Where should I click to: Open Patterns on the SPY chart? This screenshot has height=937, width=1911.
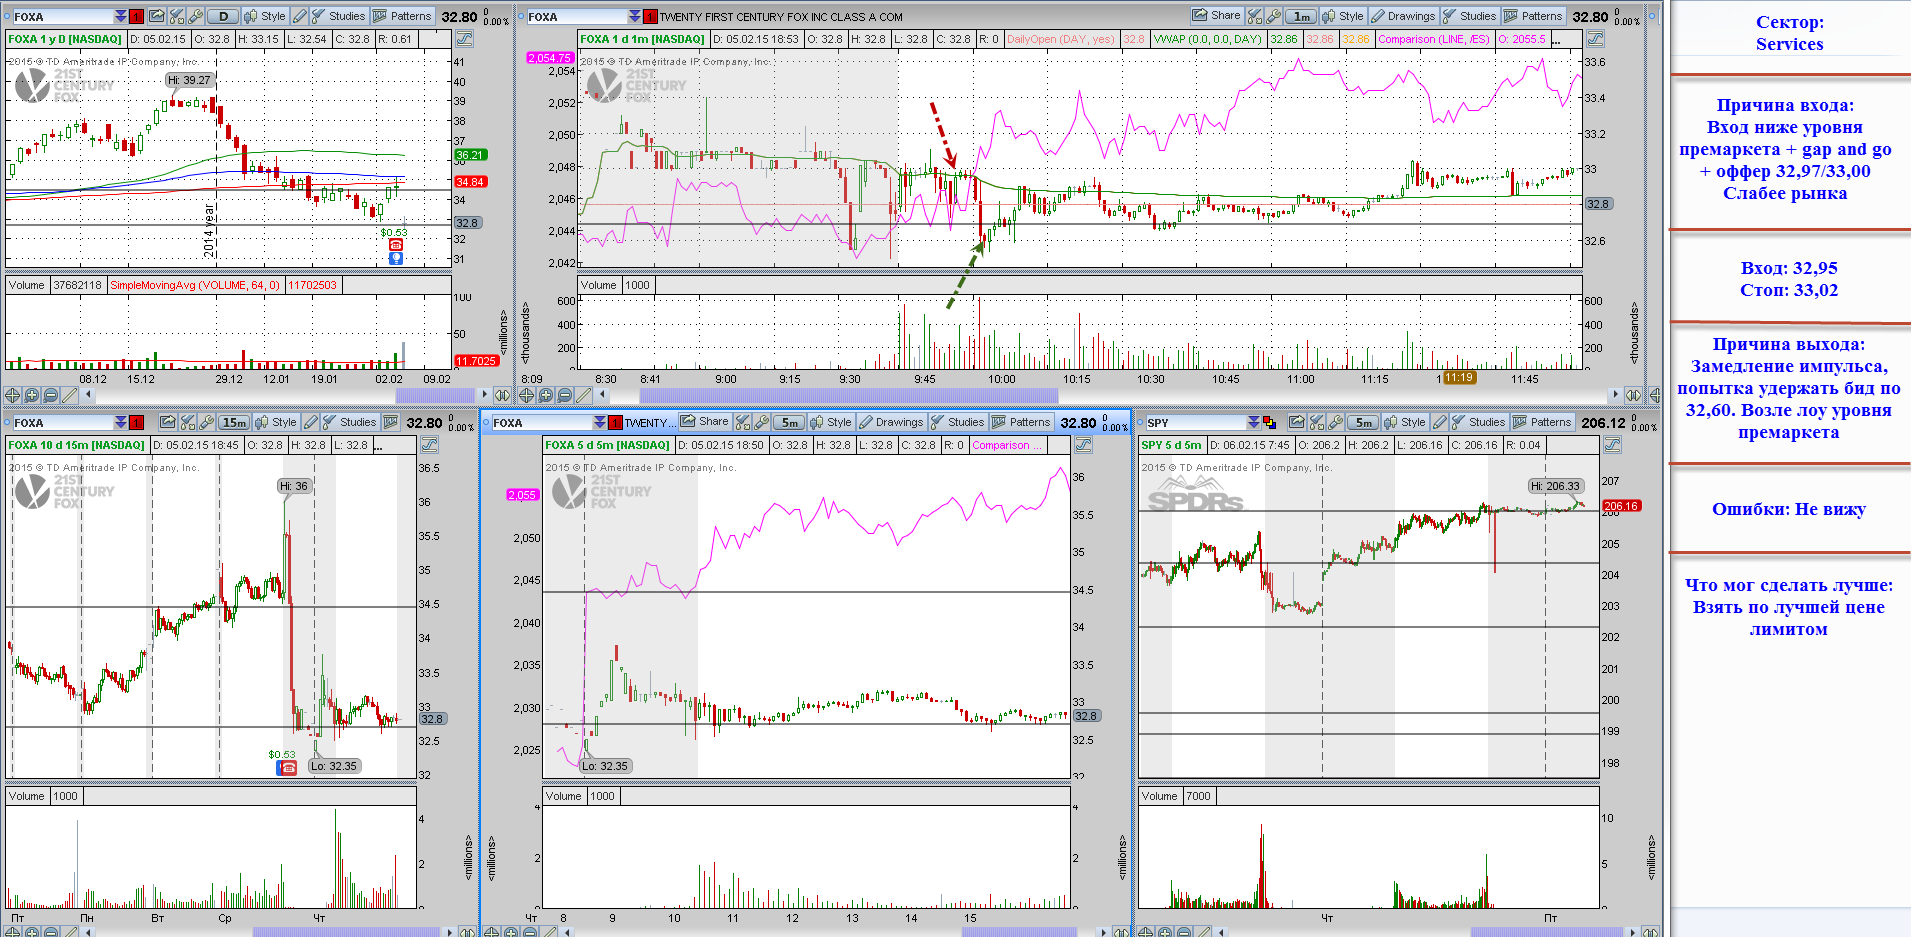pos(1542,422)
